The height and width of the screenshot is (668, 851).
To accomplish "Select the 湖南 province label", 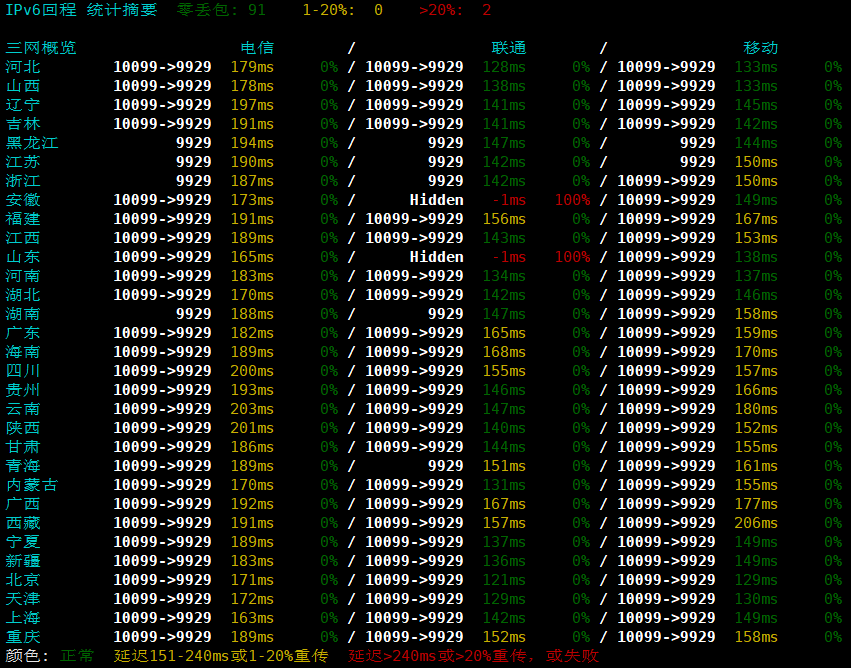I will pyautogui.click(x=23, y=314).
